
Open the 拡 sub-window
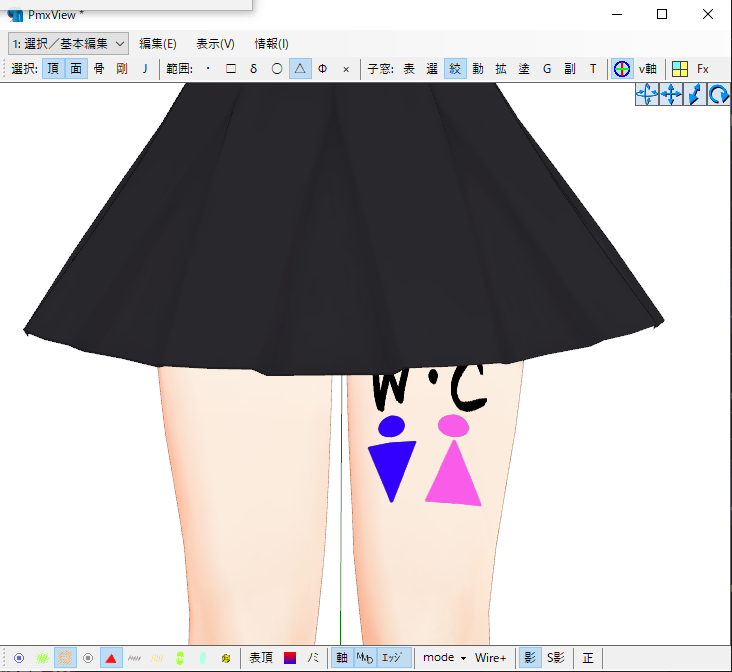(x=501, y=69)
